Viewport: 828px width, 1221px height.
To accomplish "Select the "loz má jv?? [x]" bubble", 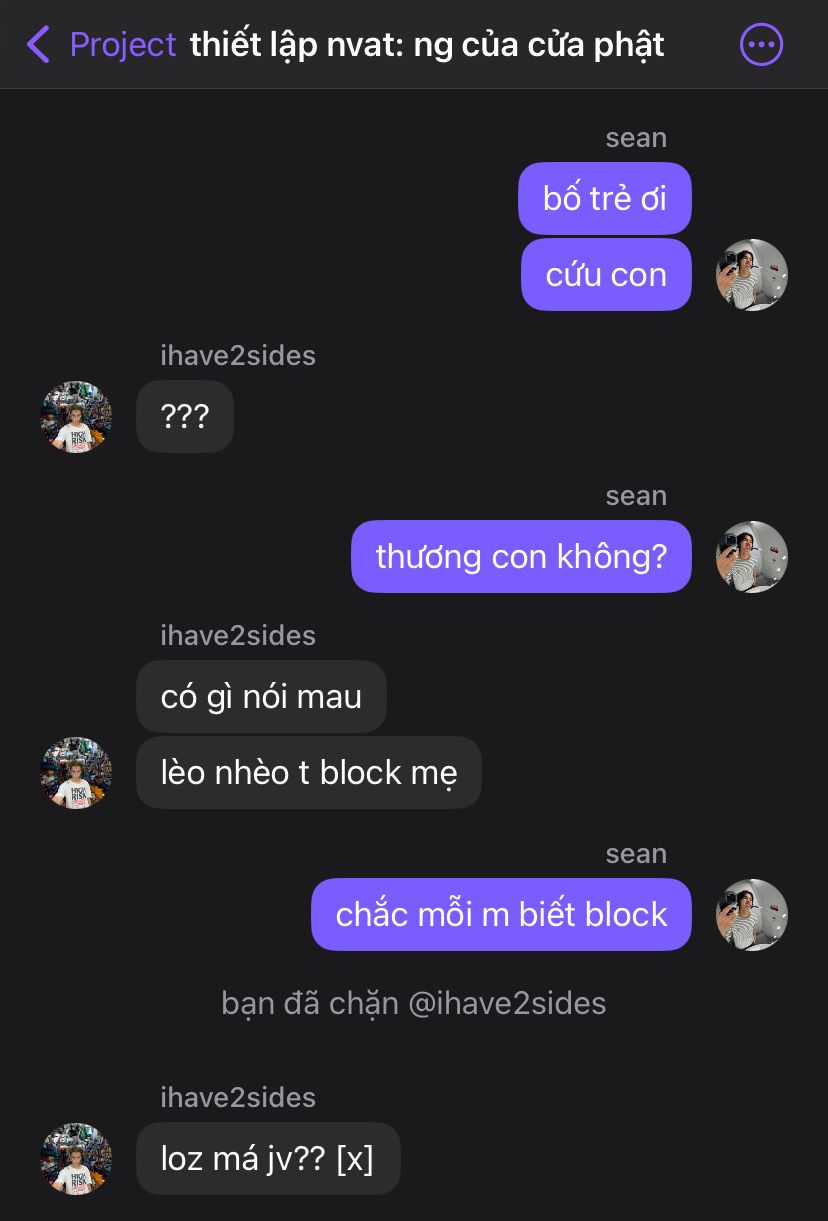I will pyautogui.click(x=268, y=1158).
